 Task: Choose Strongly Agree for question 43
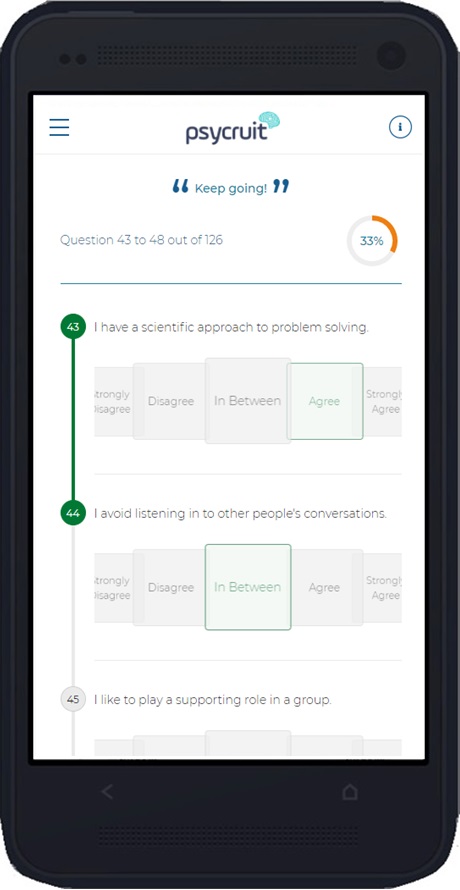[x=383, y=401]
